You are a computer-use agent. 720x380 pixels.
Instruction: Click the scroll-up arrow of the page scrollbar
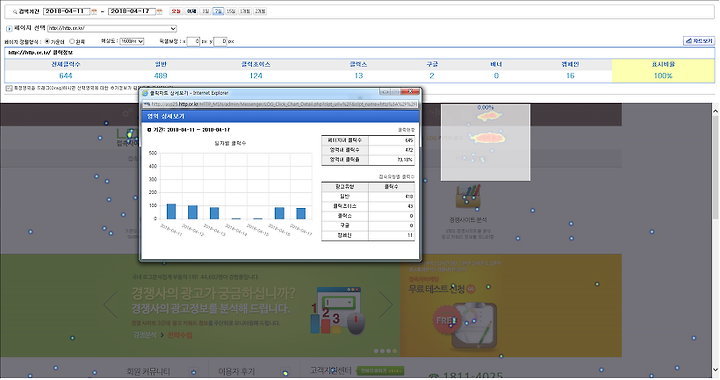click(x=715, y=111)
